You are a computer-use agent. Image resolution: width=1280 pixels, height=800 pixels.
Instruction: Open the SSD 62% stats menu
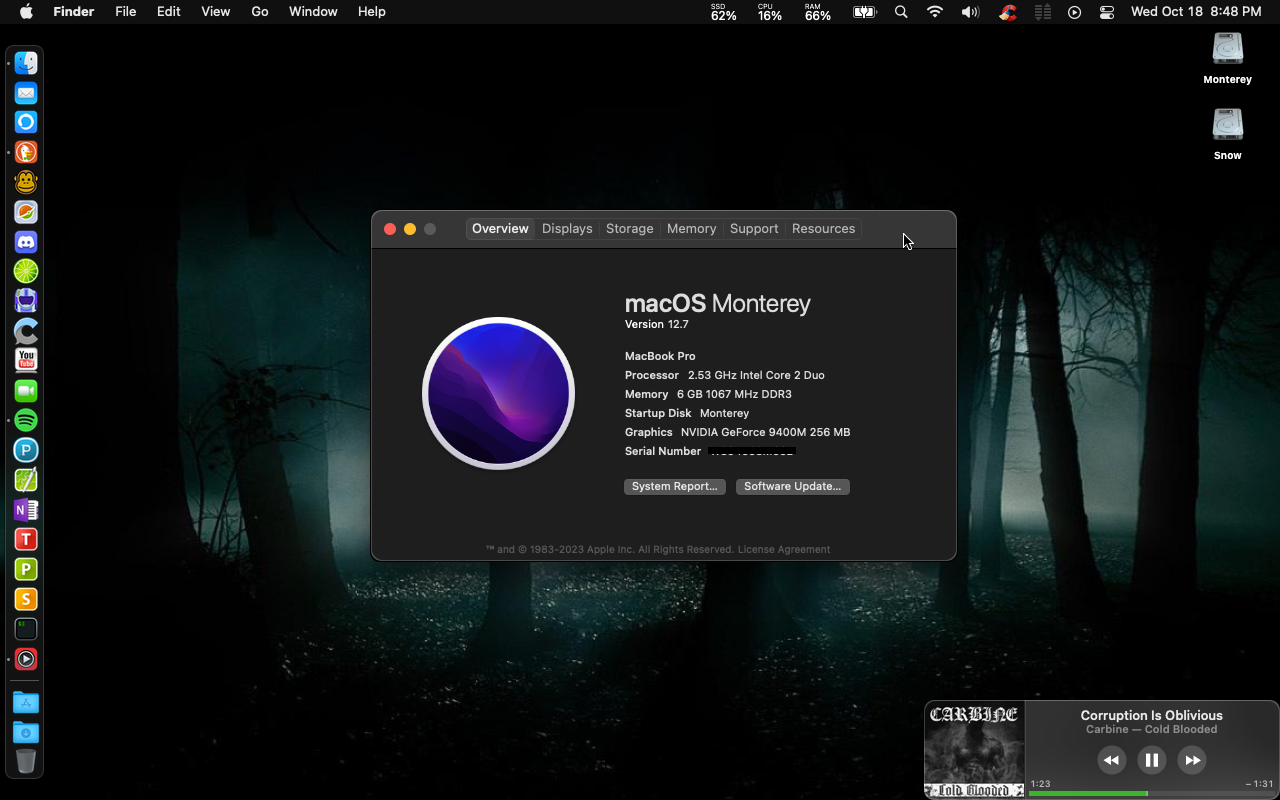point(723,12)
